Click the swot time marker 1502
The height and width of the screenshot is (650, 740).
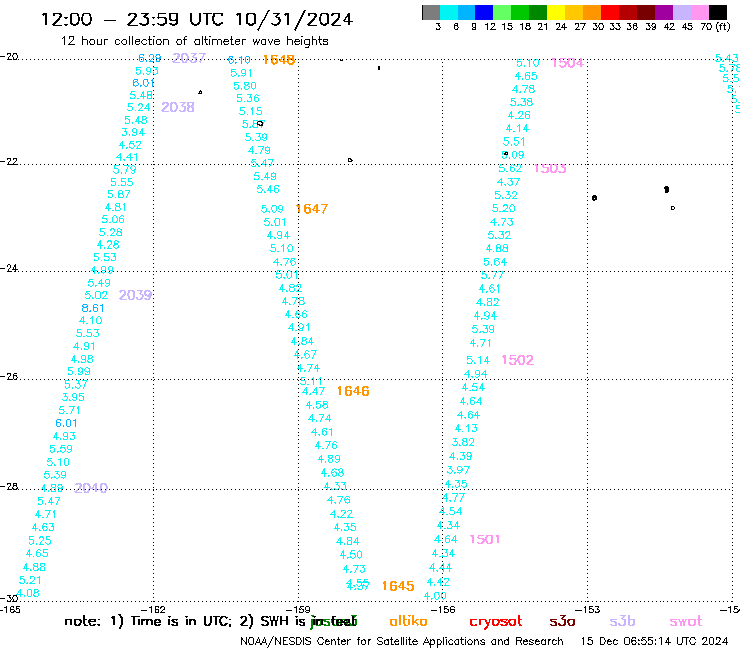click(x=517, y=361)
